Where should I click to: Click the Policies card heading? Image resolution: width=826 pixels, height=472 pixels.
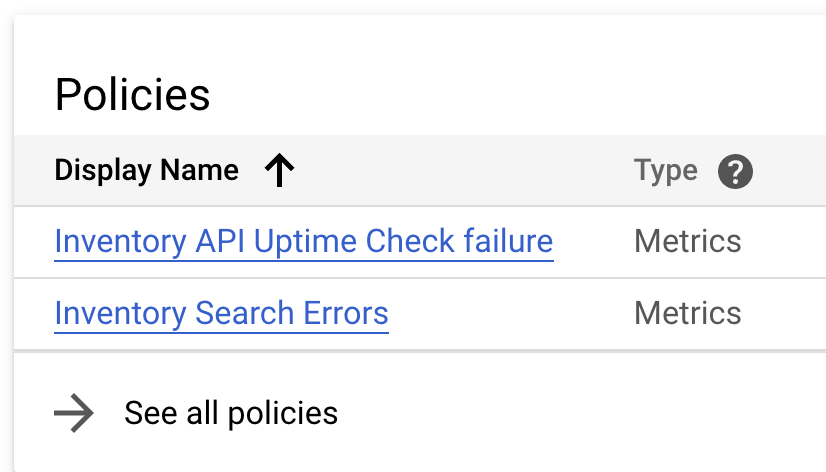[132, 95]
